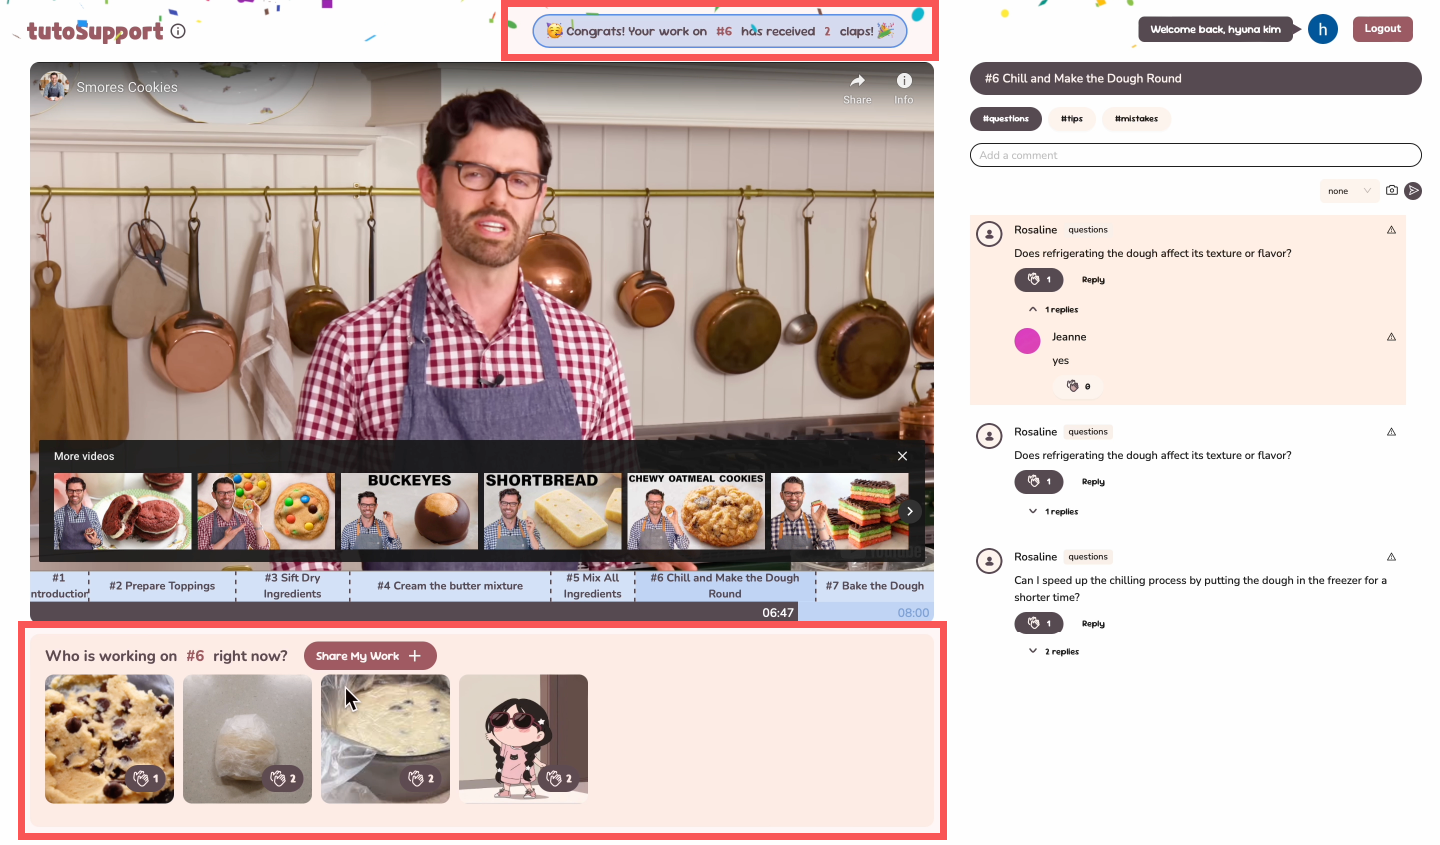Toggle the #questions filter tag
The width and height of the screenshot is (1440, 845).
(1005, 119)
